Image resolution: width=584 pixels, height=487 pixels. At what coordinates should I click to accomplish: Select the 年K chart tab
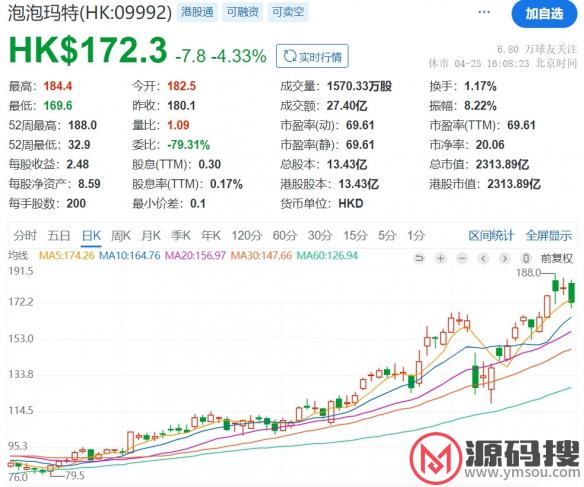[211, 235]
